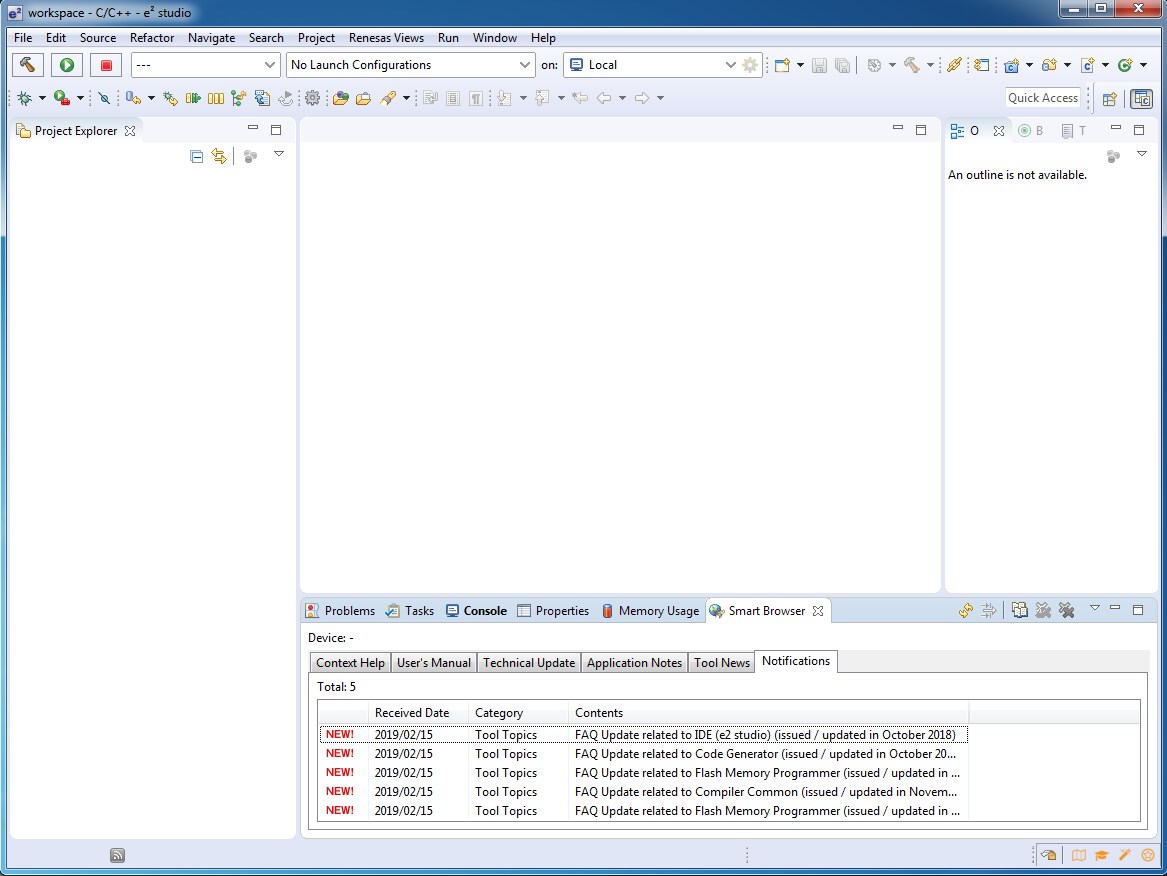Switch to the Application Notes tab

[634, 661]
